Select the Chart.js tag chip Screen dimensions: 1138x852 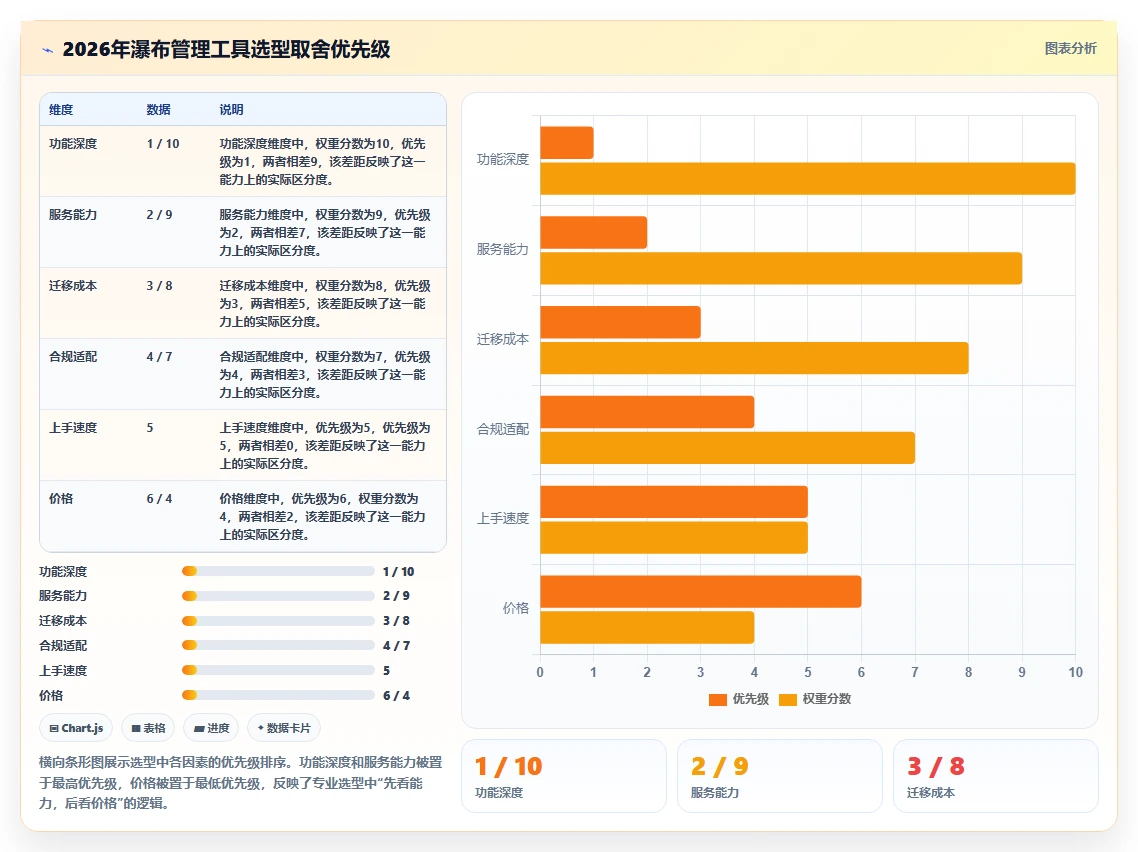76,728
